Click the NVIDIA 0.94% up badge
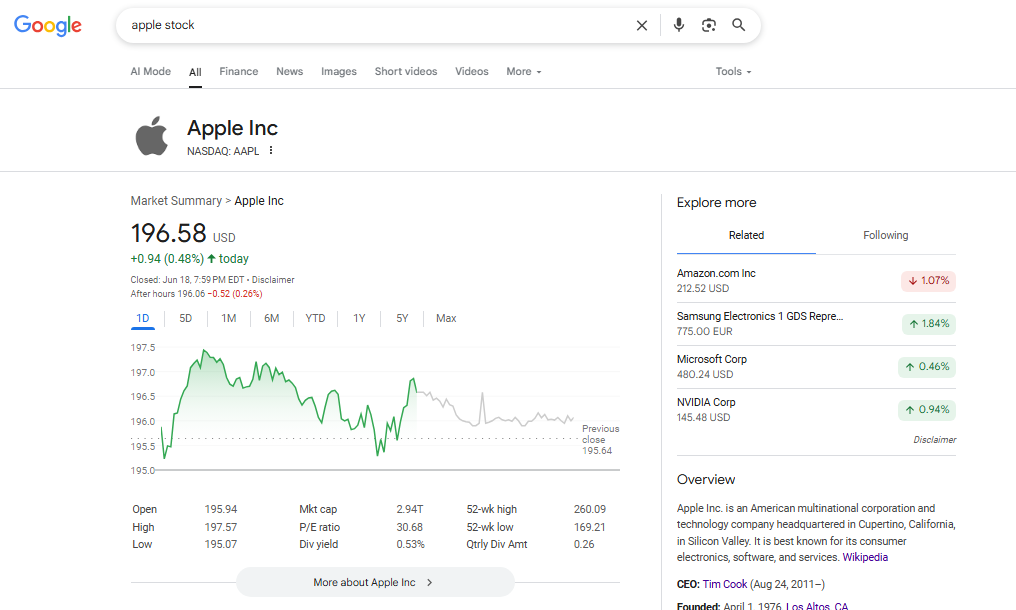Screen dimensions: 1016x610 927,410
